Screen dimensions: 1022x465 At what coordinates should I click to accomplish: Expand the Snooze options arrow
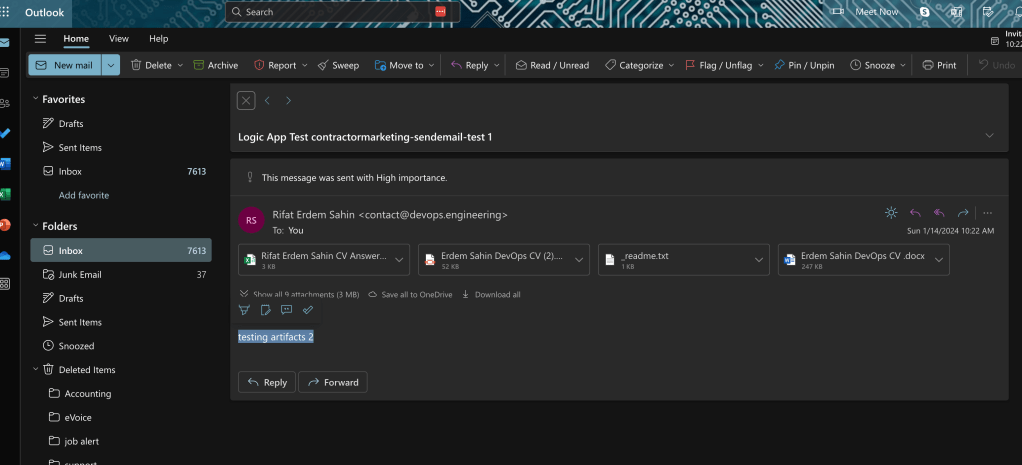point(903,65)
